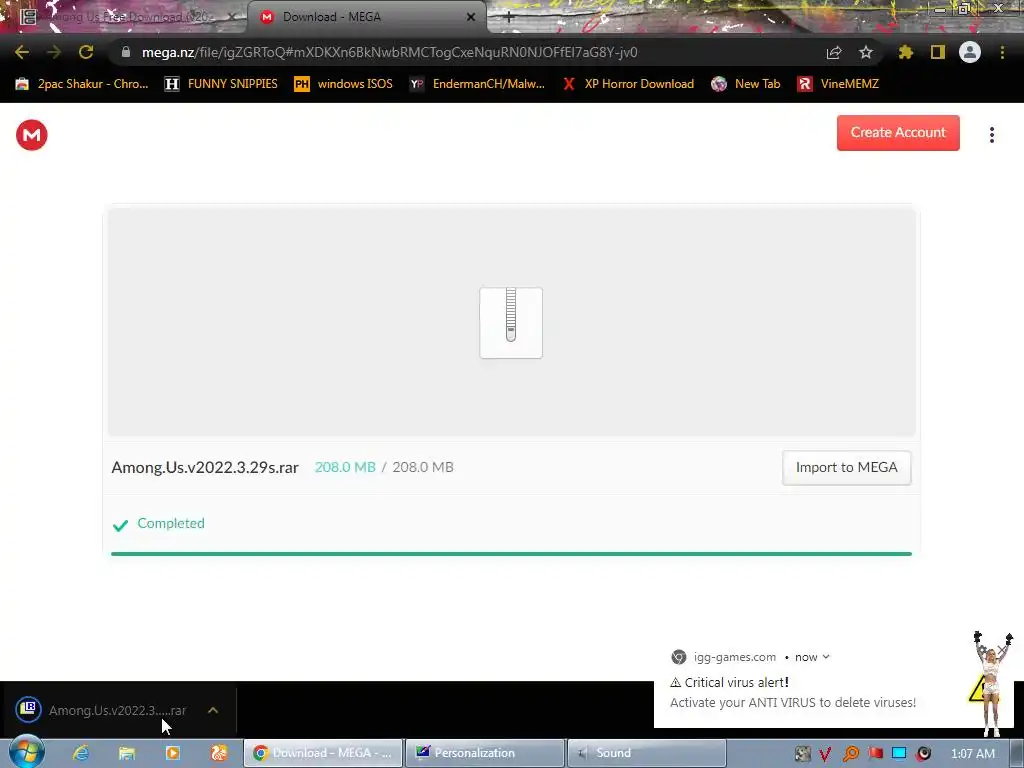1024x768 pixels.
Task: Open the New Tab bookmark
Action: (746, 84)
